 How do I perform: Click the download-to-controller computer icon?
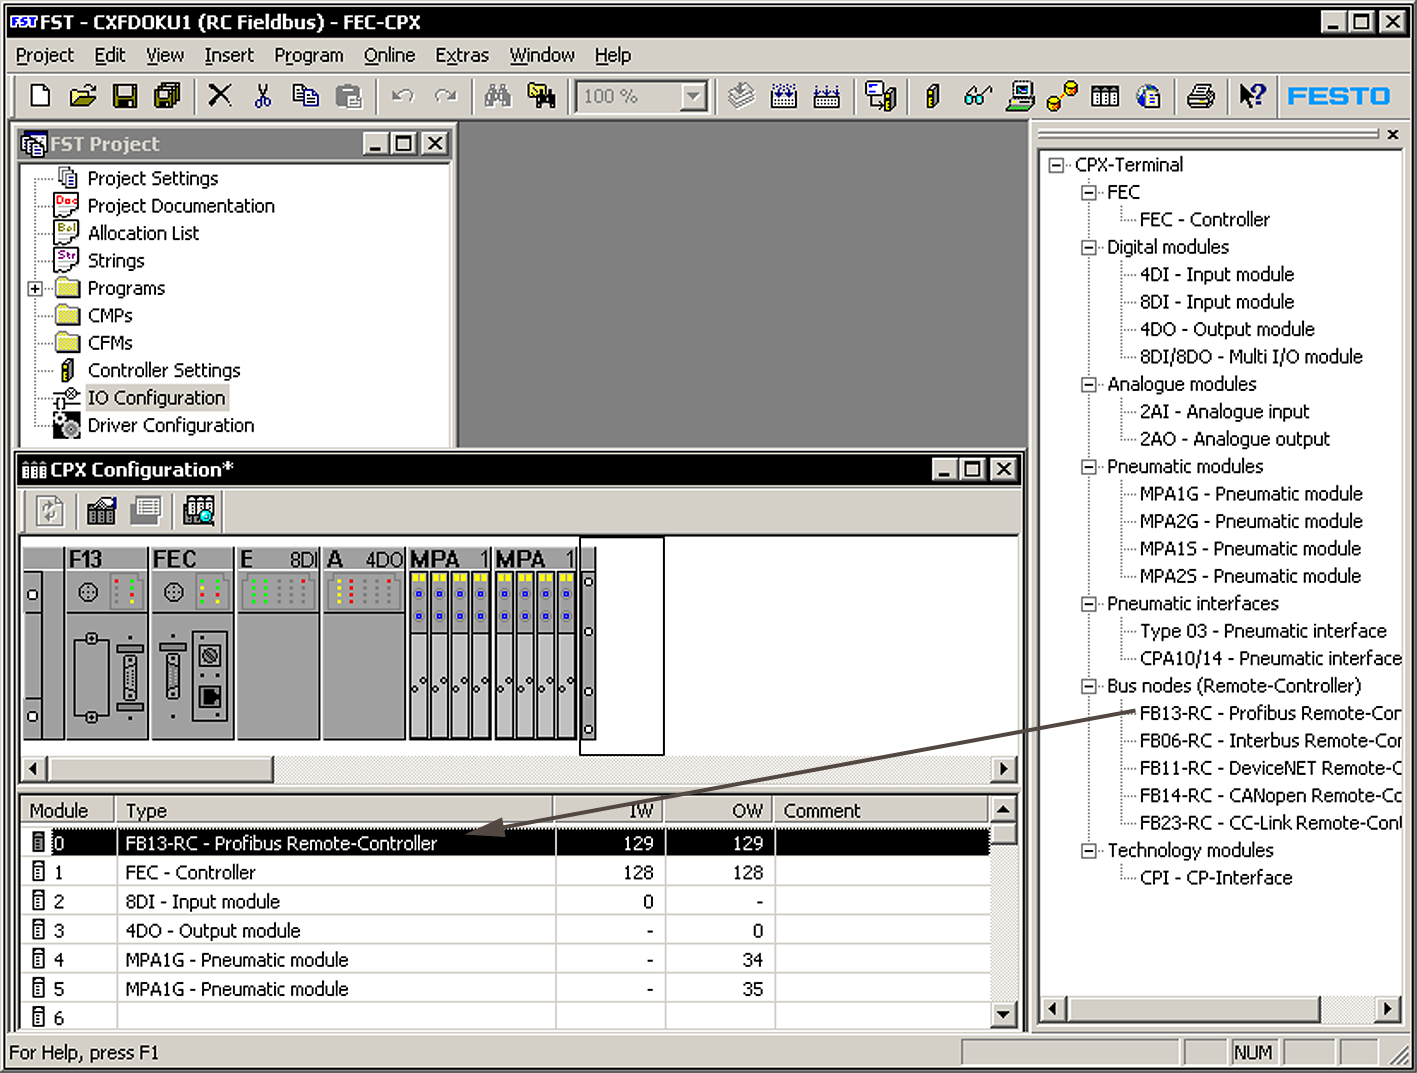[x=880, y=96]
